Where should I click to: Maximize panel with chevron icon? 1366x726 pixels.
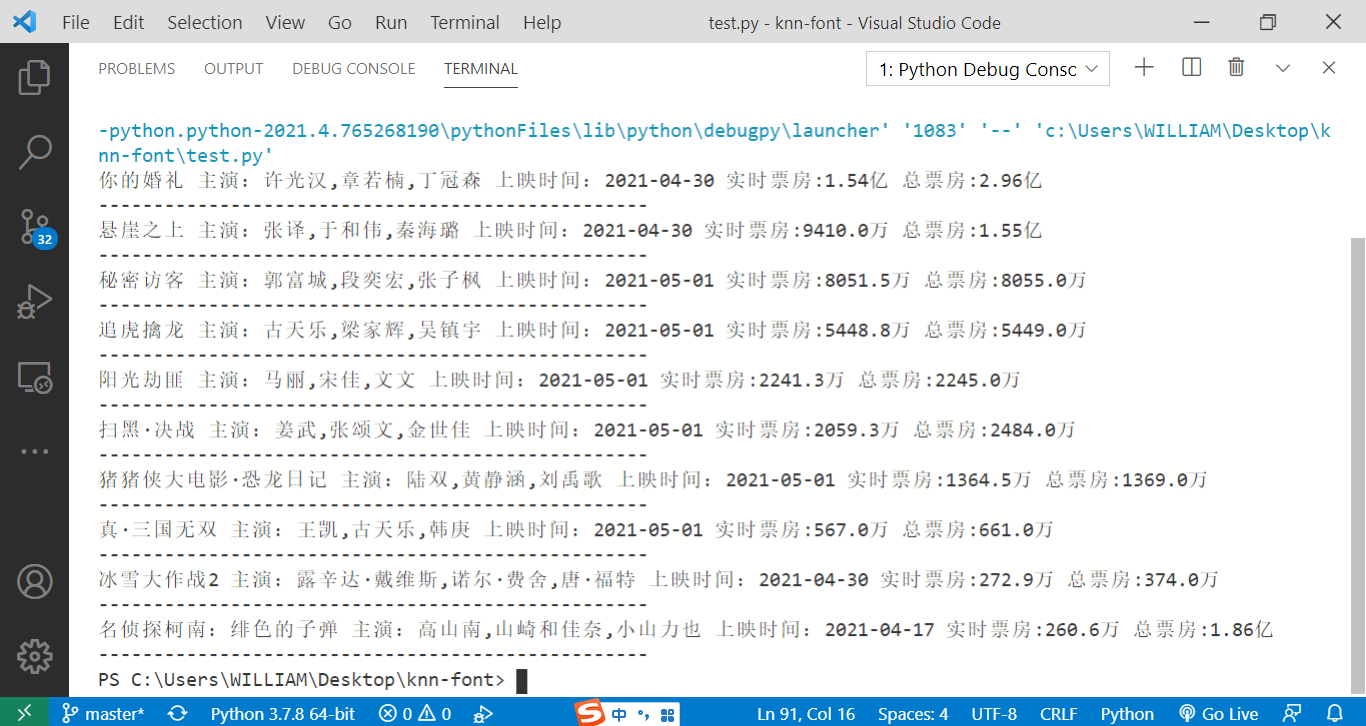[x=1283, y=68]
